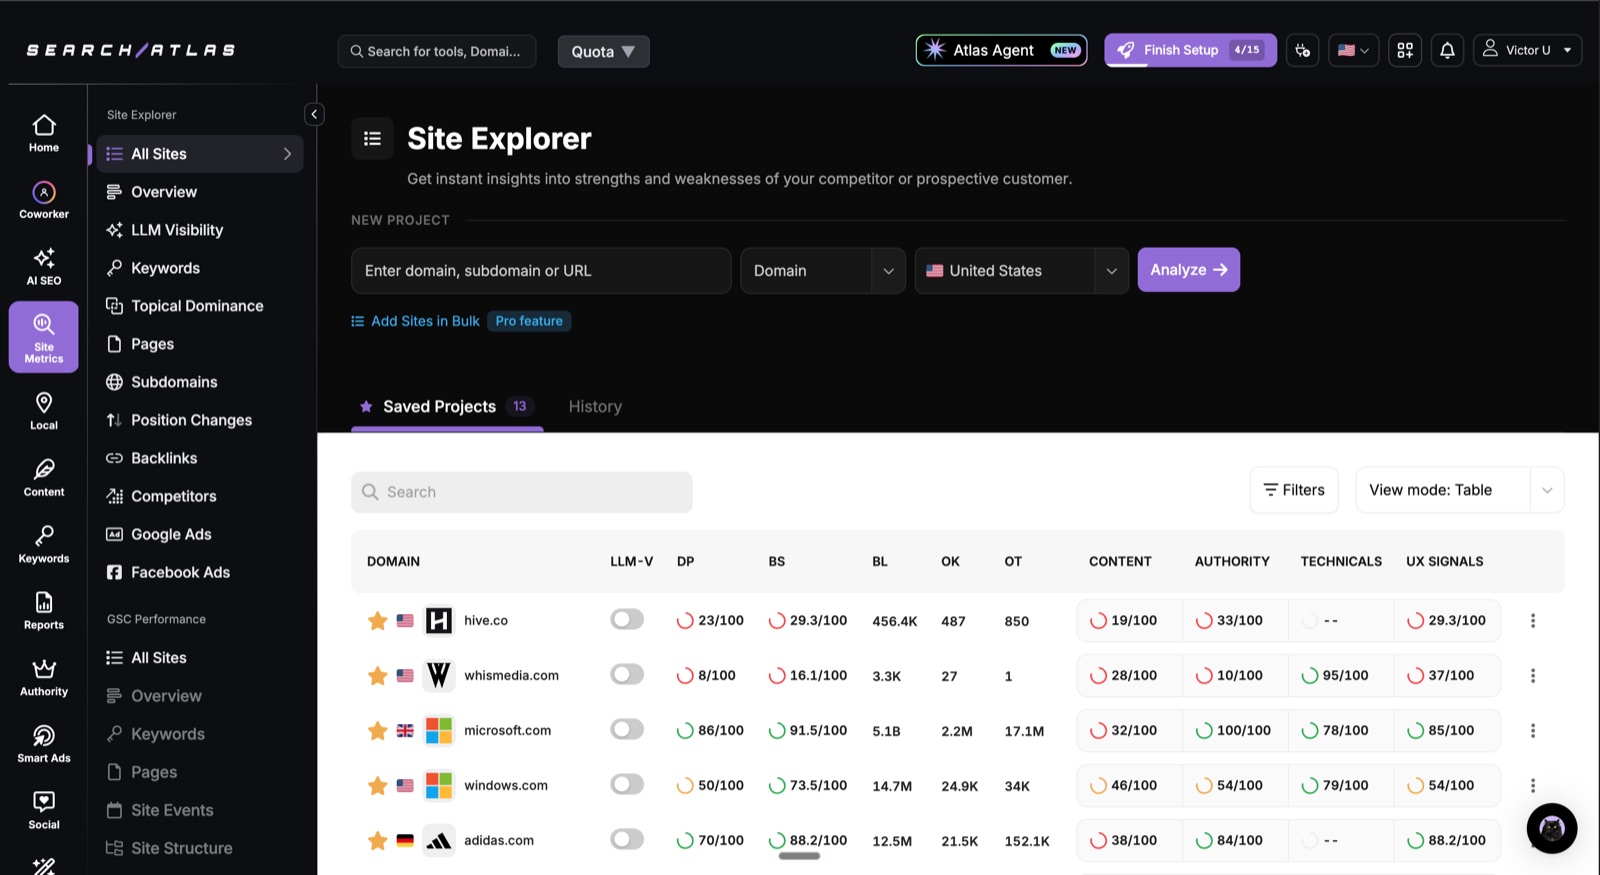Open the AI SEO section
Screen dimensions: 1600x875
pos(44,267)
